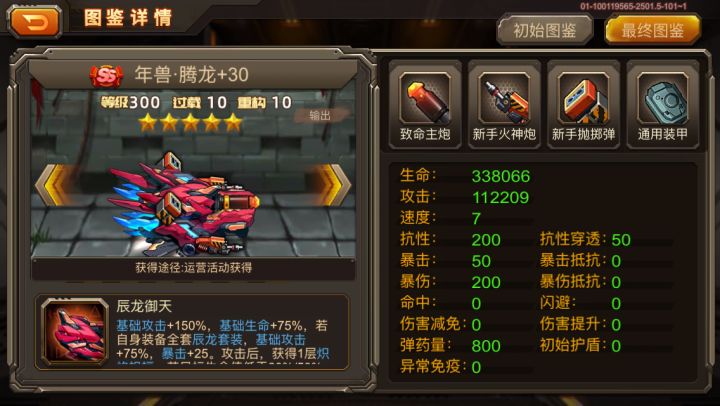Viewport: 720px width, 406px height.
Task: Switch to 初始图鉴 tab
Action: coord(545,30)
